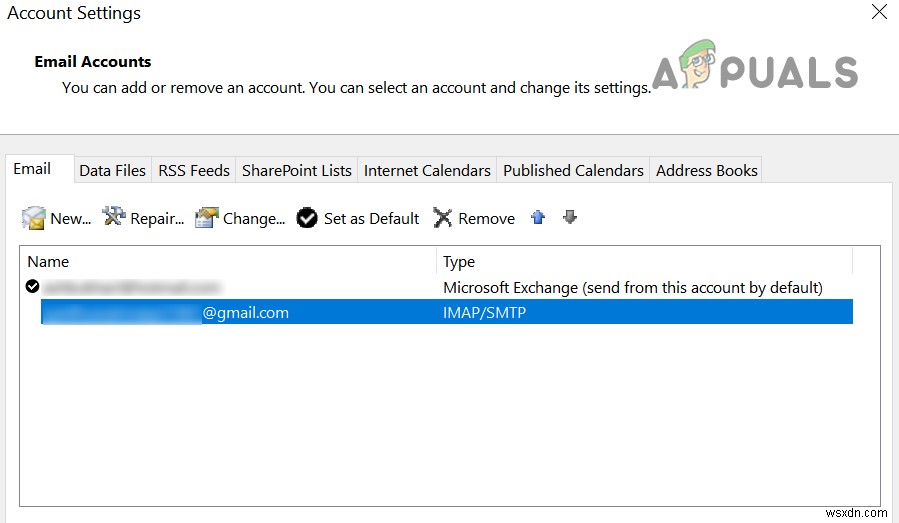Go to SharePoint Lists tab
Viewport: 899px width, 523px height.
(x=297, y=170)
